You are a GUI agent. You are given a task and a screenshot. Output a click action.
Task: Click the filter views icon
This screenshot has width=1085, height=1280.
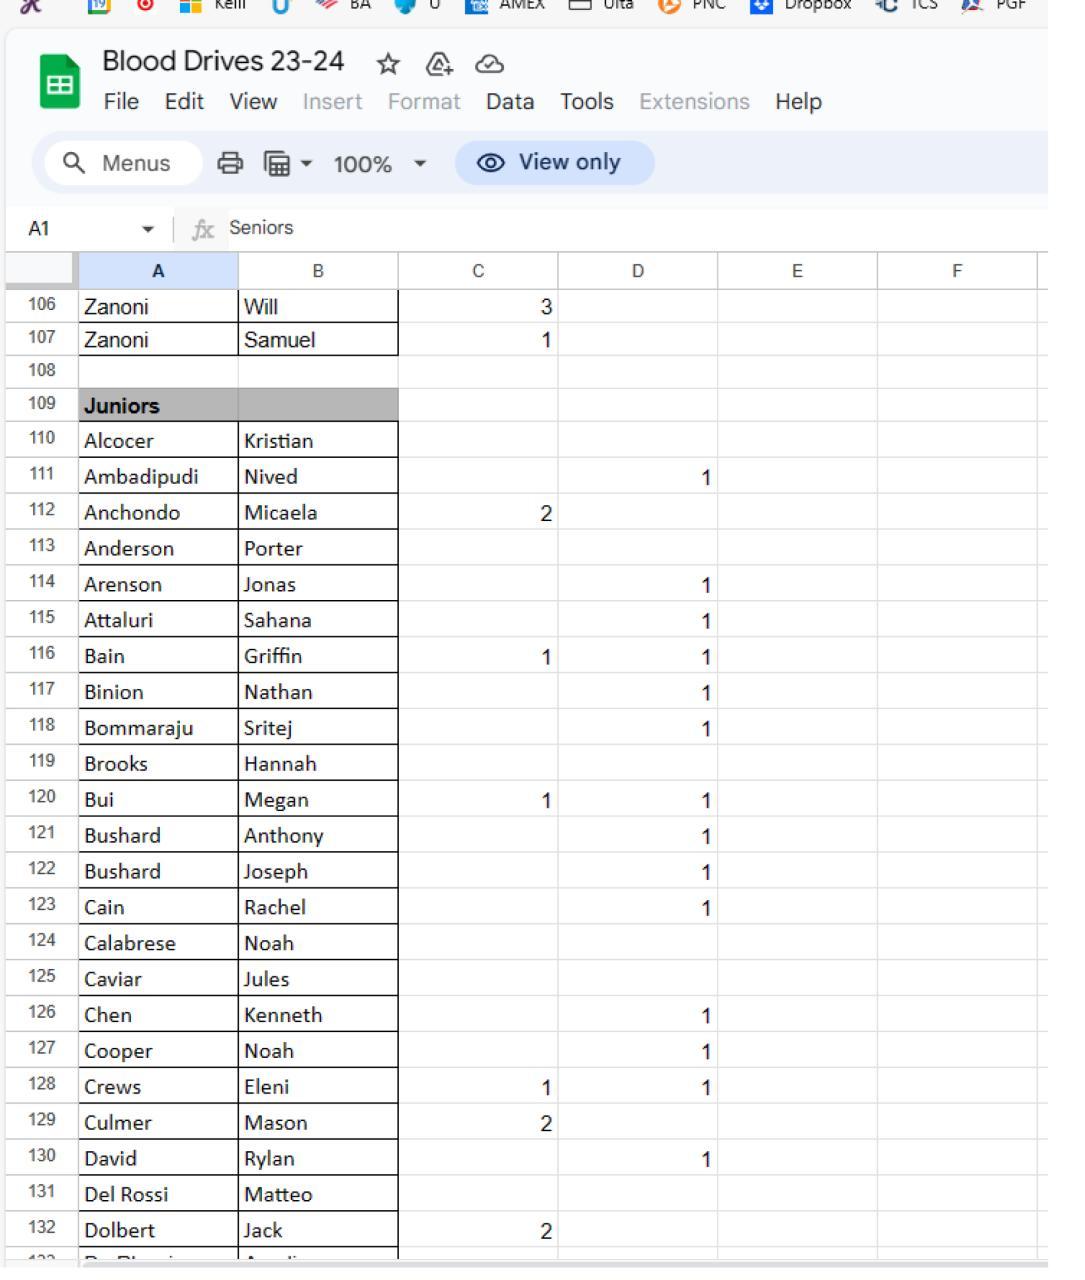click(276, 163)
